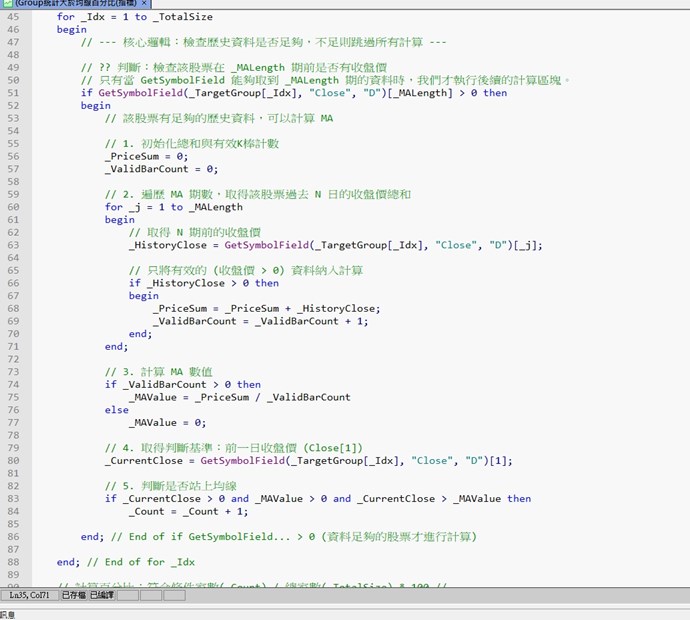Click the document icon on the script tab
The image size is (690, 620).
point(8,4)
